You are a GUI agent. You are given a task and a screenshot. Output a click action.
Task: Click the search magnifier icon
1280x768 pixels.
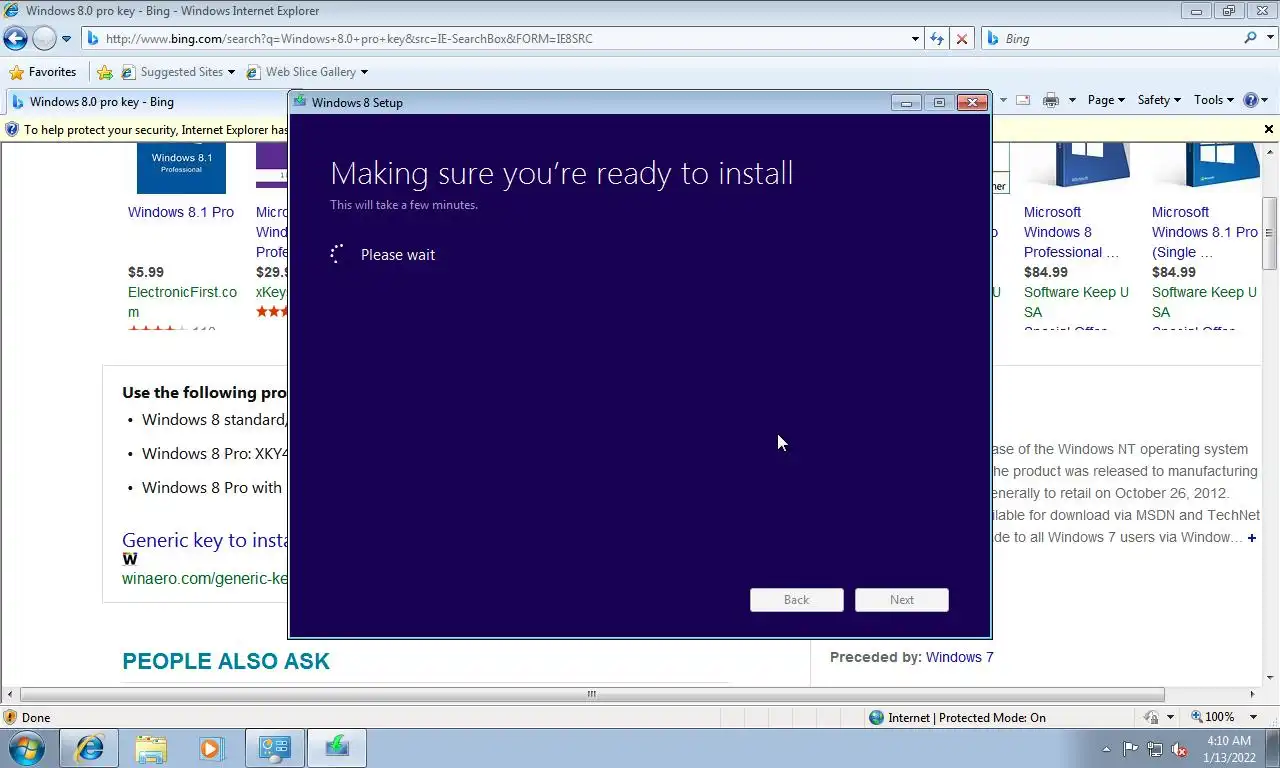(x=1250, y=38)
